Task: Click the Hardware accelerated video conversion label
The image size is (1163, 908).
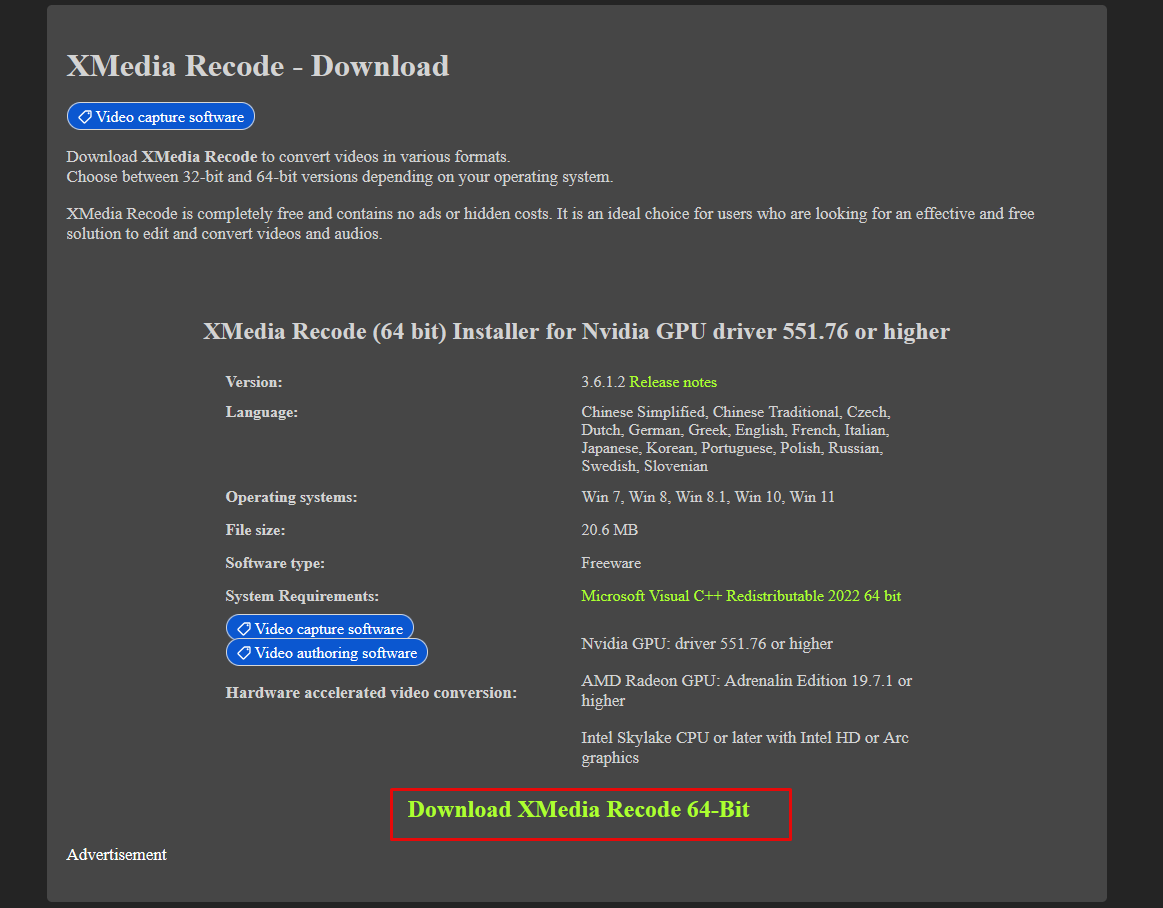Action: coord(372,693)
